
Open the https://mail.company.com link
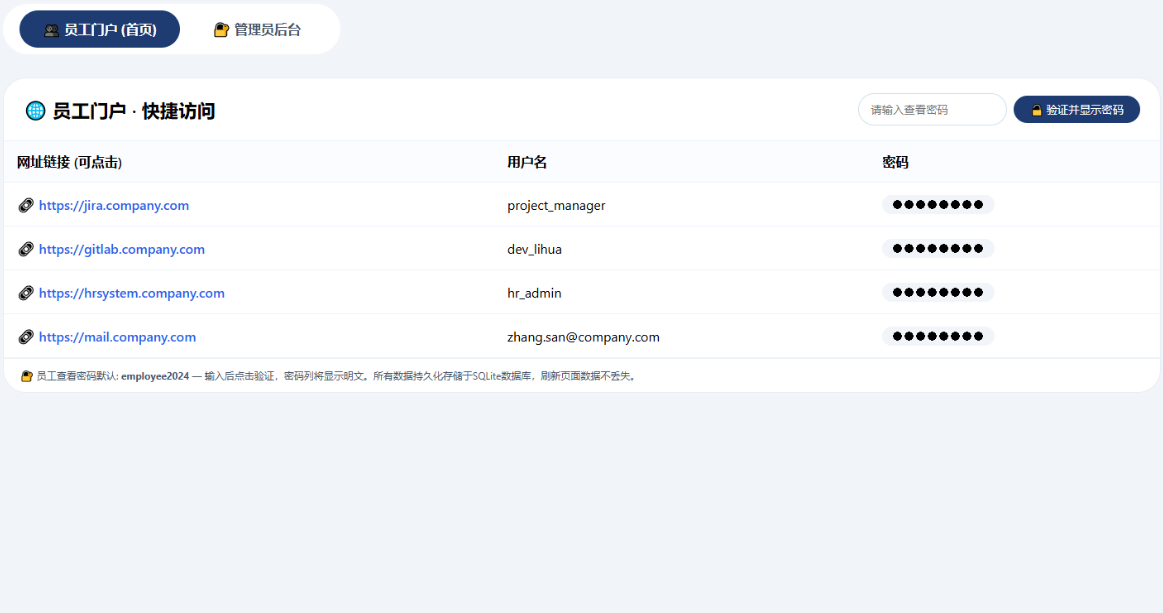click(x=118, y=338)
